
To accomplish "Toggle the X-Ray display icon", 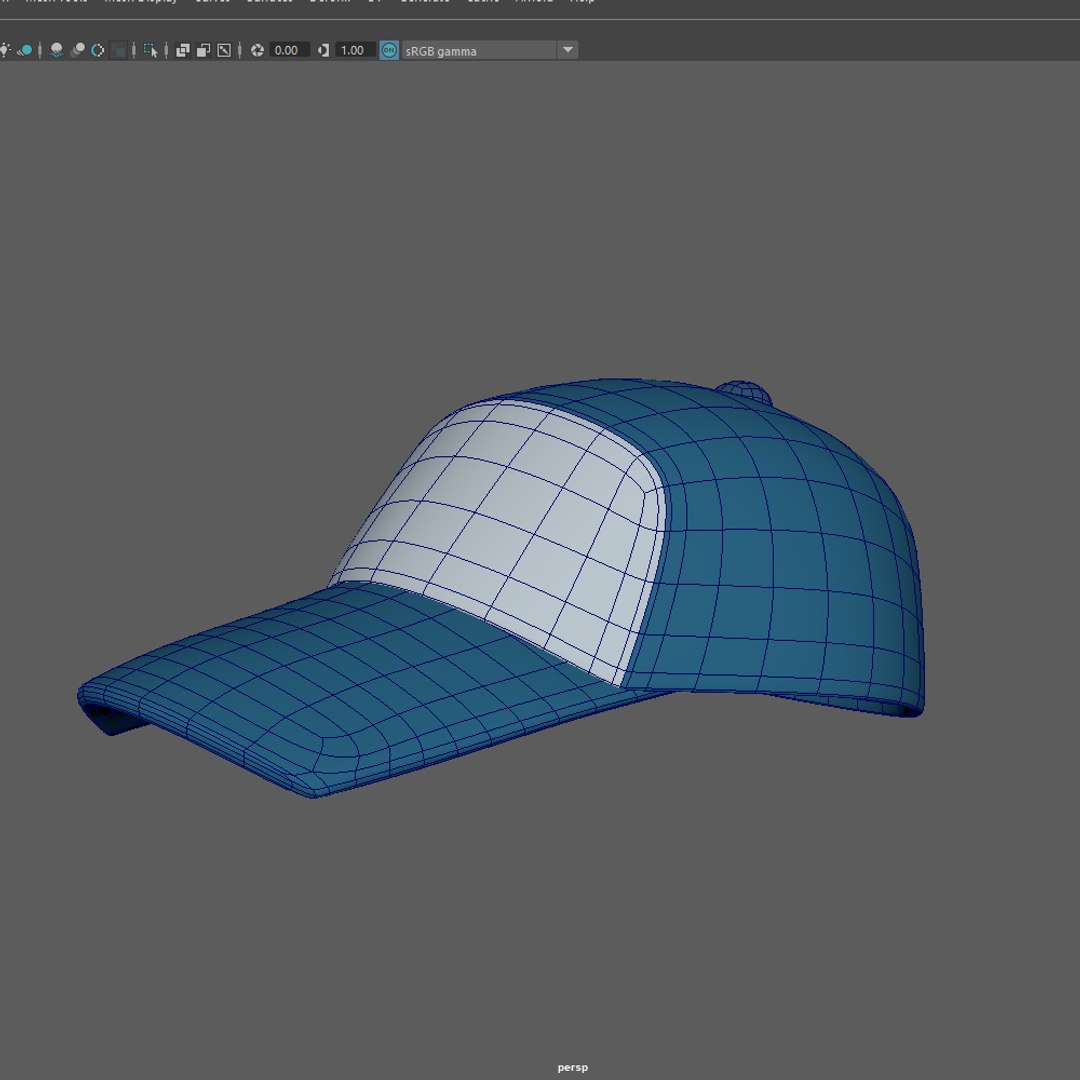I will coord(183,50).
